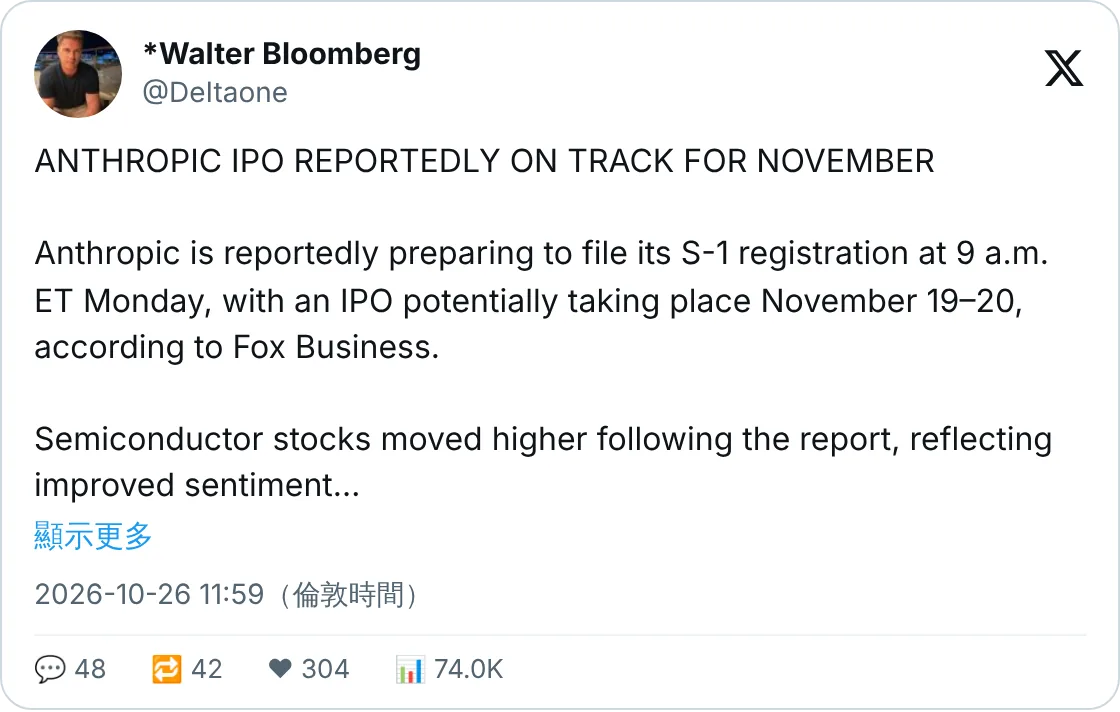Click the X logo icon

tap(1064, 68)
